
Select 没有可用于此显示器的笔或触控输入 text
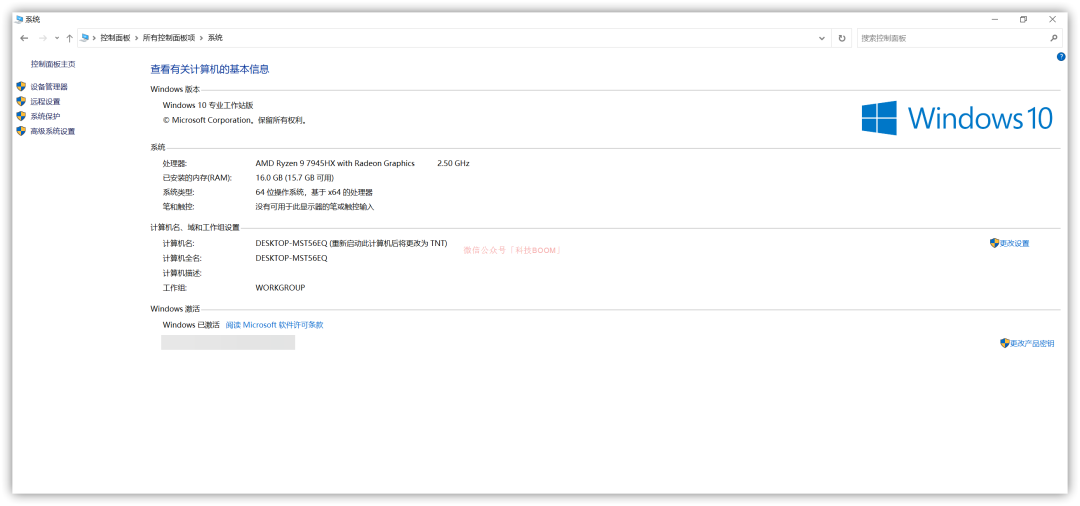point(314,207)
